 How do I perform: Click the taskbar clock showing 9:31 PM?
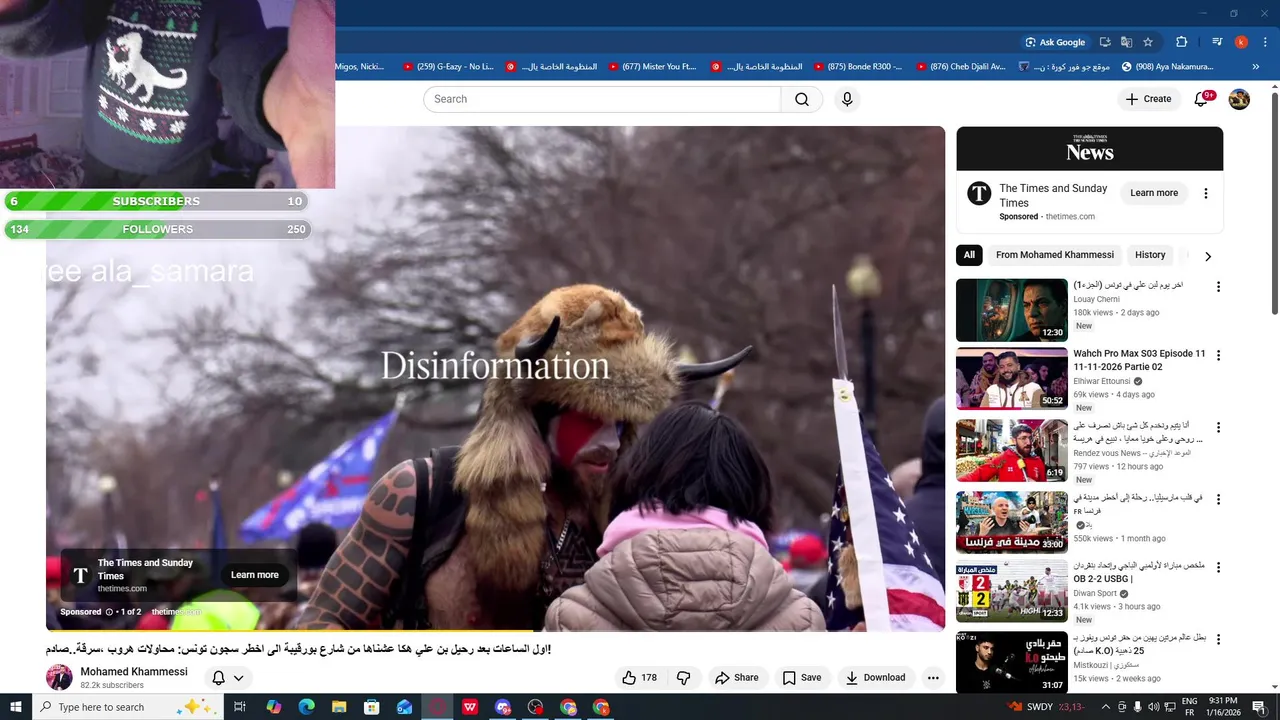coord(1222,707)
